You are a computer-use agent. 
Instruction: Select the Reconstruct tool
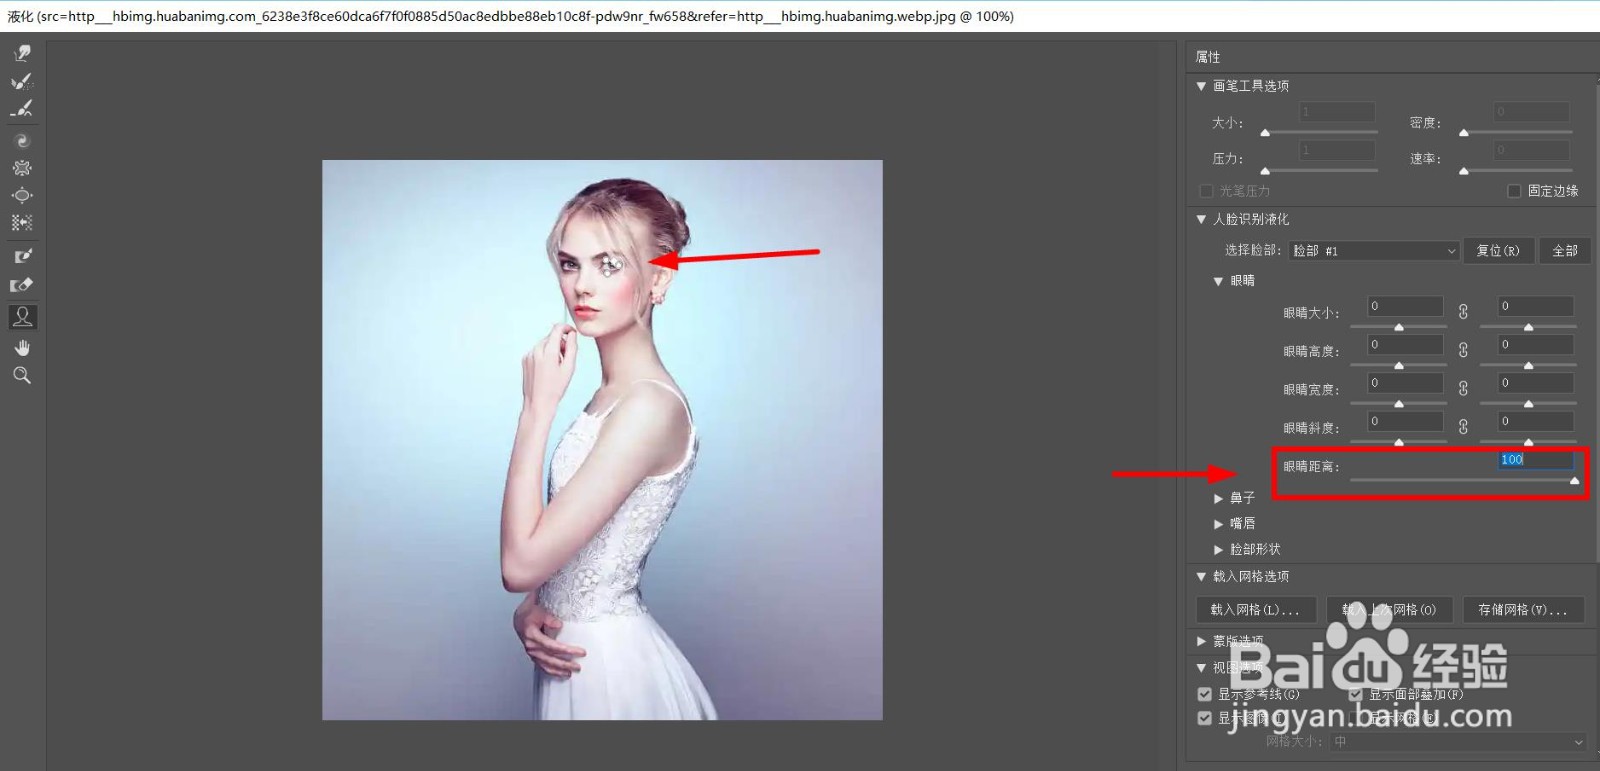(22, 81)
